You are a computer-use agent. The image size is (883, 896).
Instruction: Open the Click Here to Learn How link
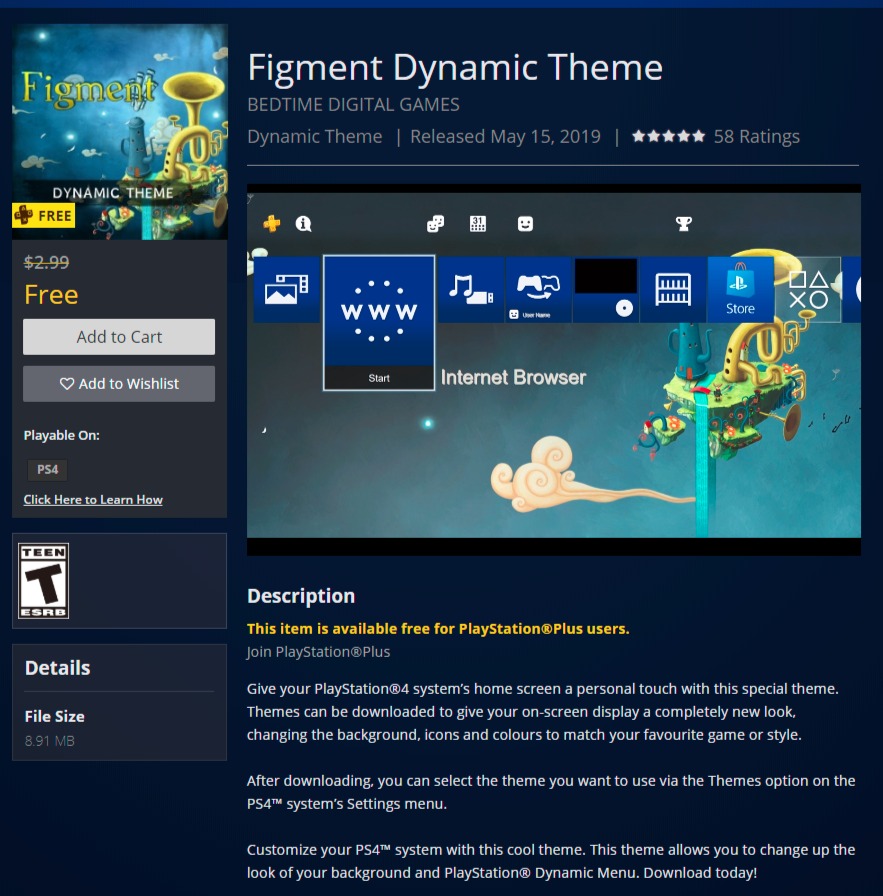pos(93,499)
